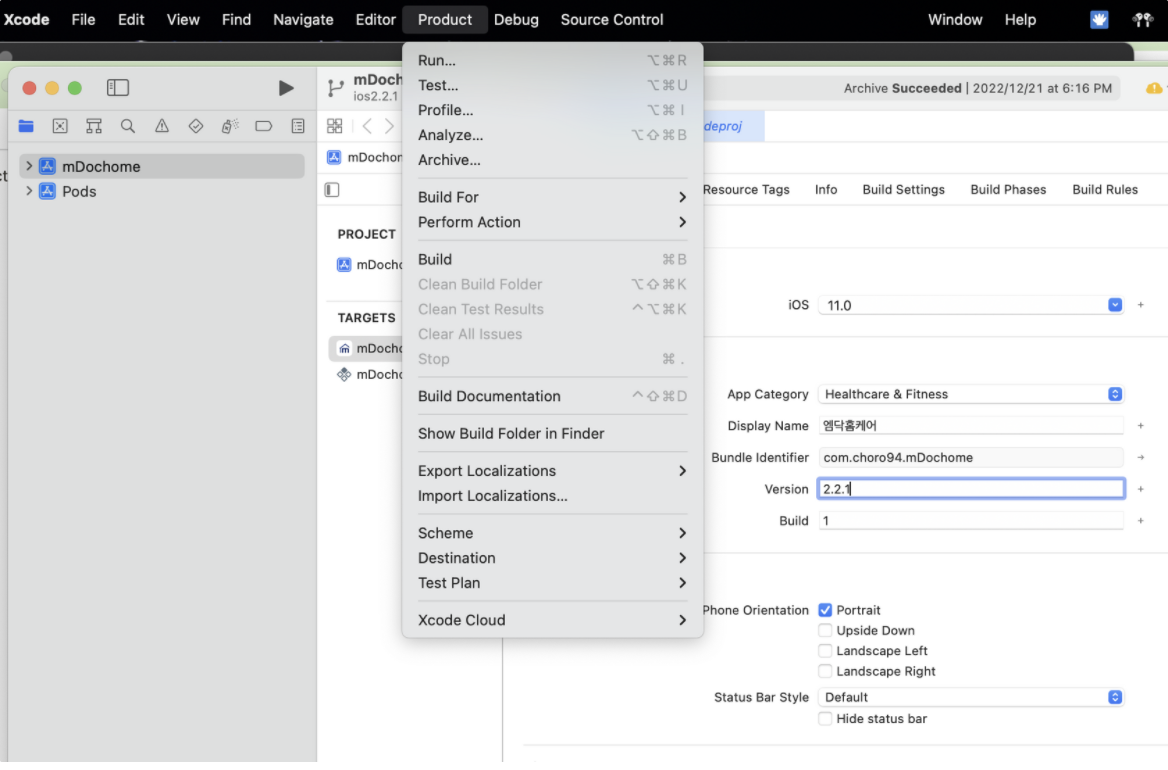Go forward with the right arrow
Screen dimensions: 1168x770
[x=389, y=126]
